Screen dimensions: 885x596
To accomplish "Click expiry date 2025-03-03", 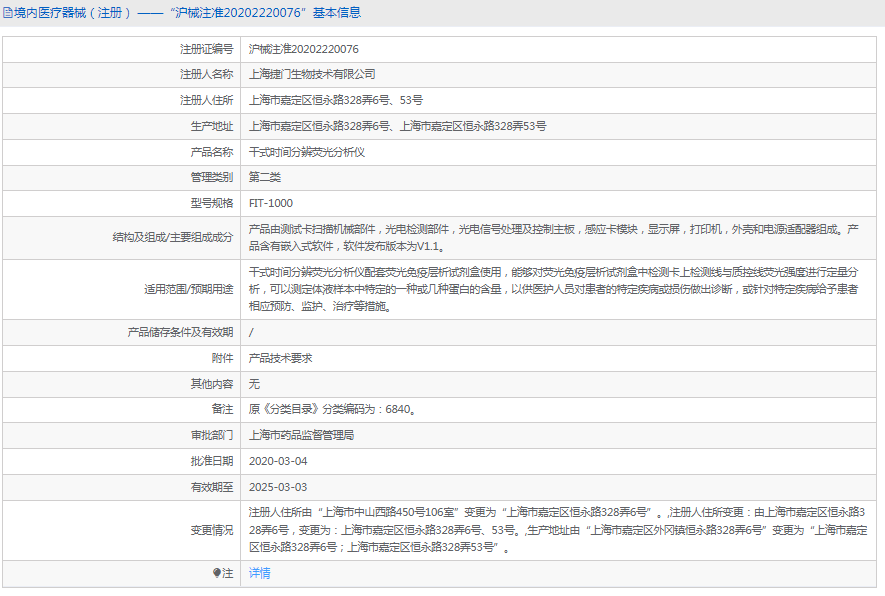I will (278, 488).
